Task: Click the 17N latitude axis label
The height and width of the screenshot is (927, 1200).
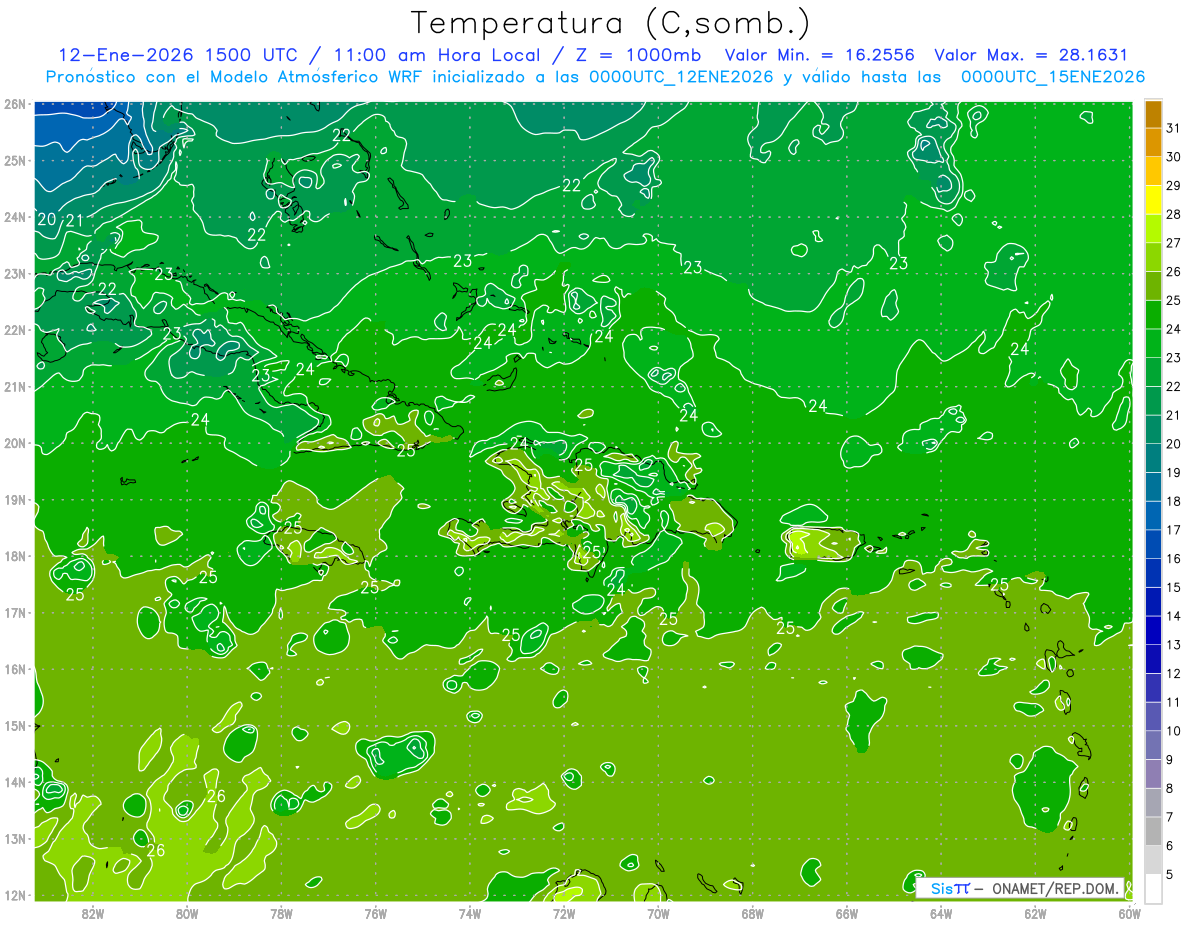Action: click(x=15, y=613)
